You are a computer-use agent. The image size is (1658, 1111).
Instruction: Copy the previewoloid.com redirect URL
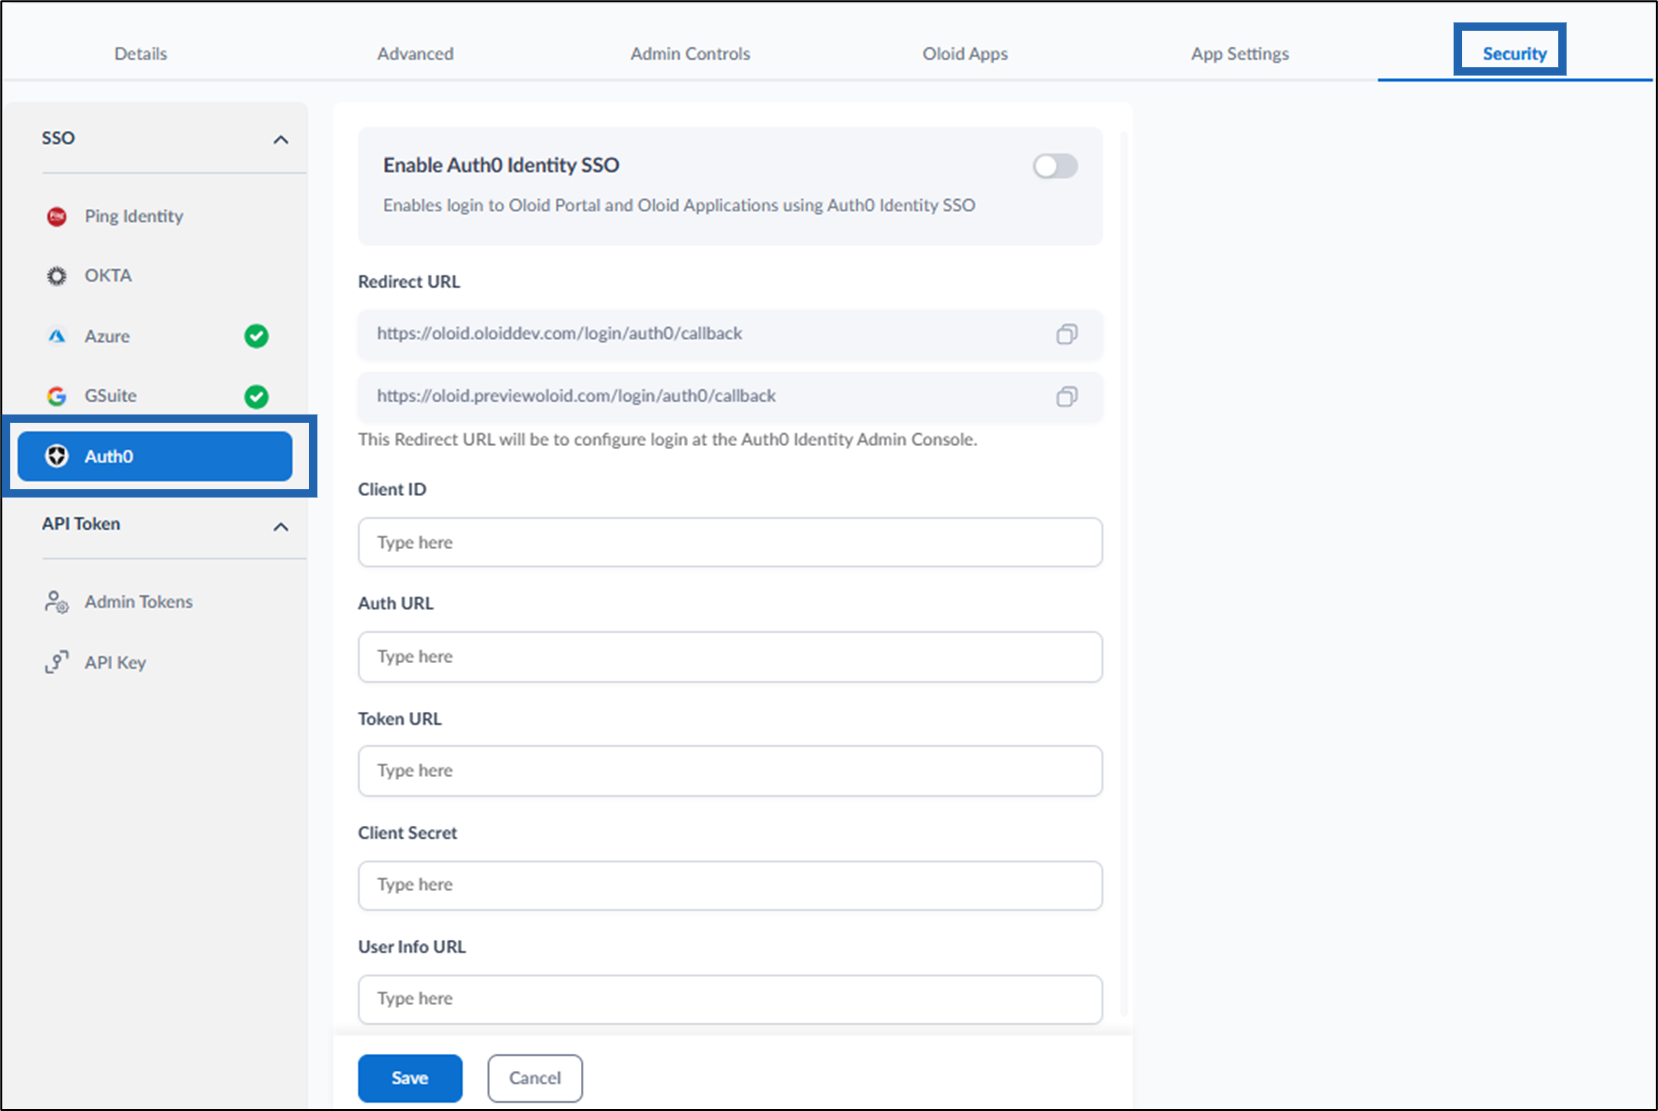click(x=1067, y=397)
